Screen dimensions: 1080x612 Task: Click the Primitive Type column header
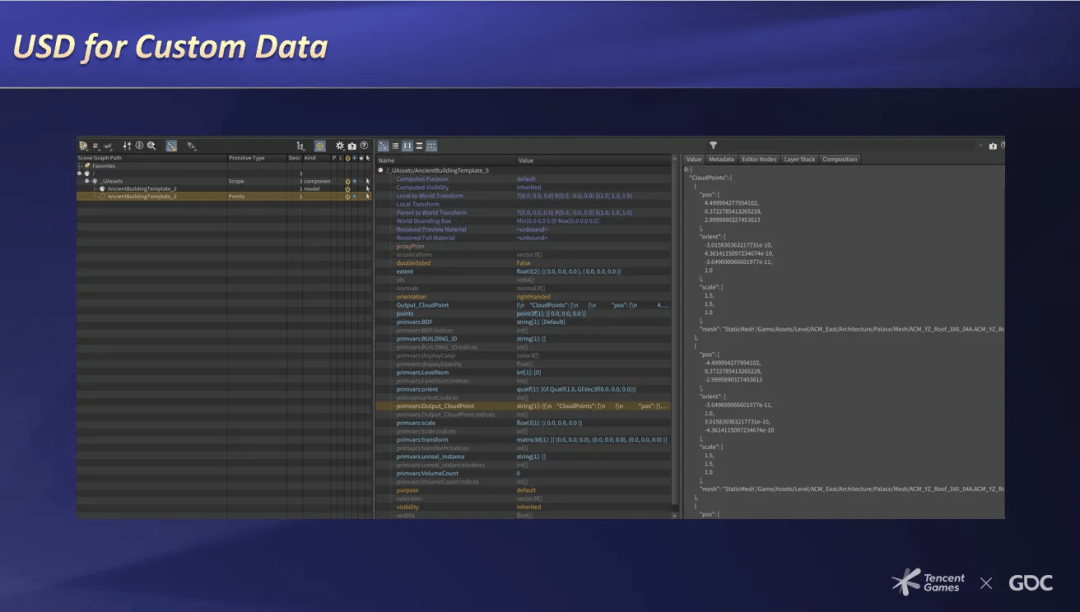pyautogui.click(x=247, y=158)
